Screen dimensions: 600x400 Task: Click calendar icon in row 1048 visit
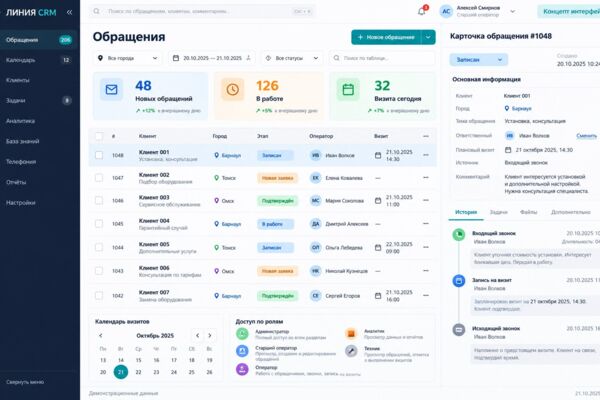(x=378, y=155)
